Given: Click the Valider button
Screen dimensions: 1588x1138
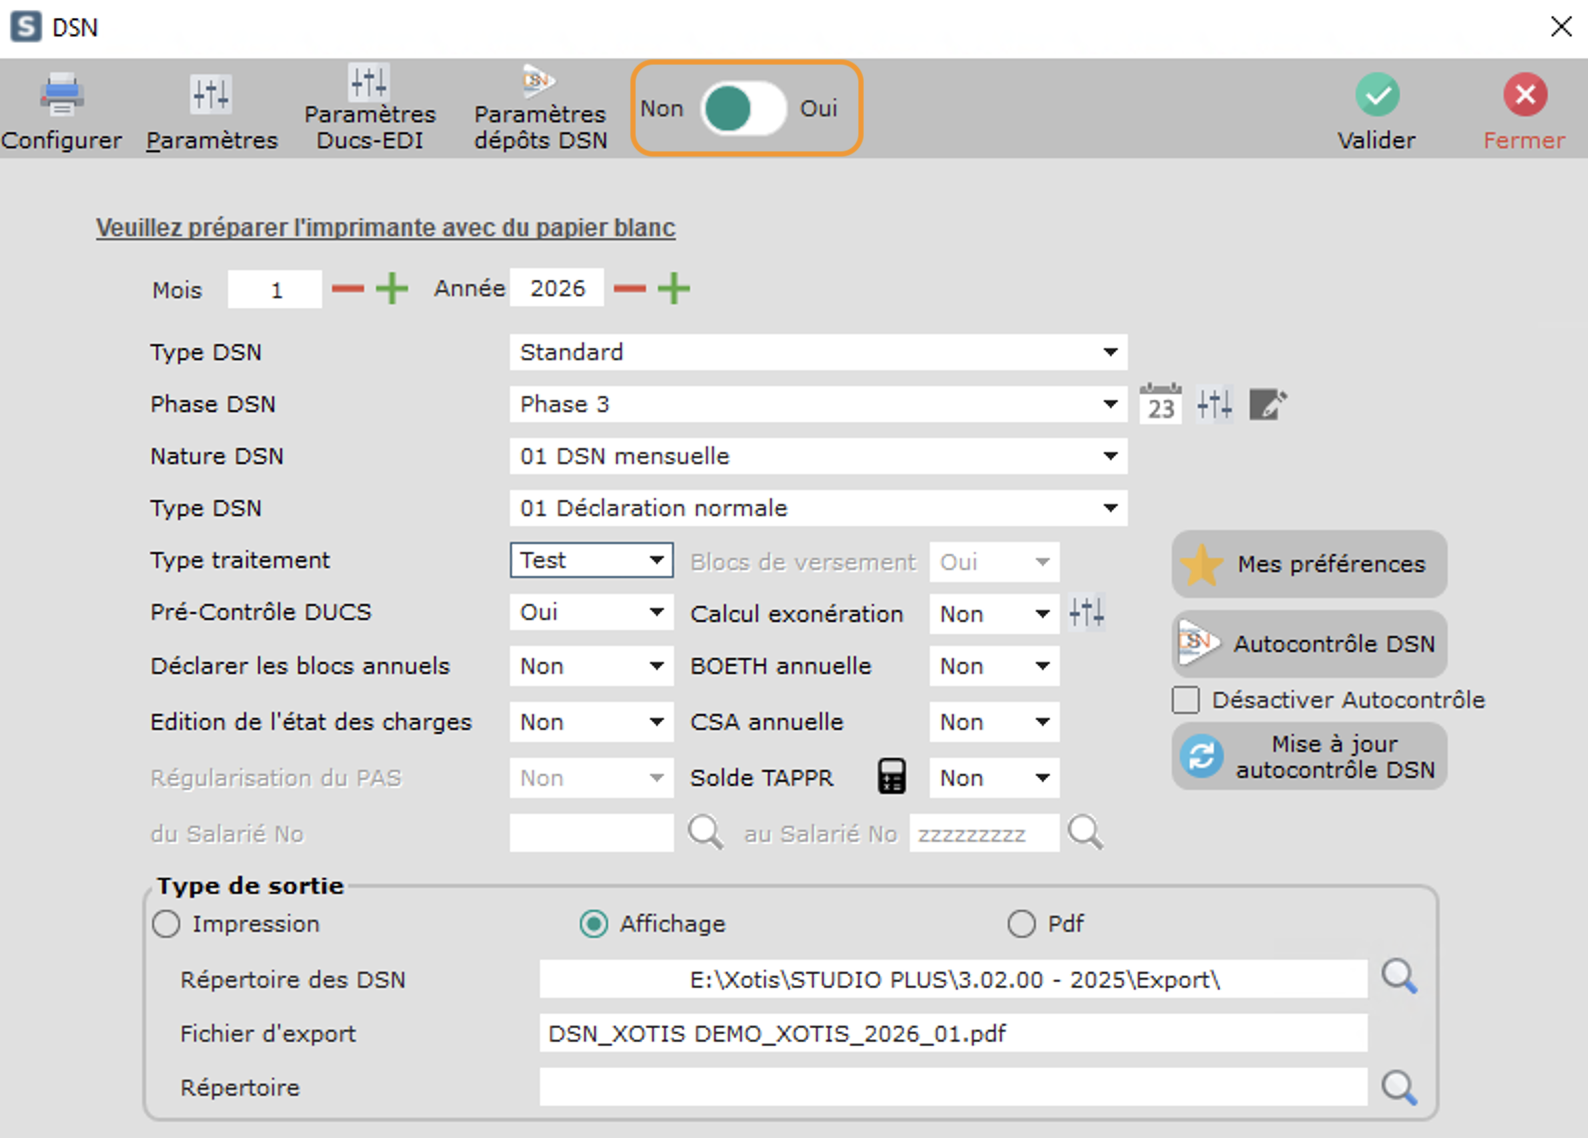Looking at the screenshot, I should tap(1376, 110).
